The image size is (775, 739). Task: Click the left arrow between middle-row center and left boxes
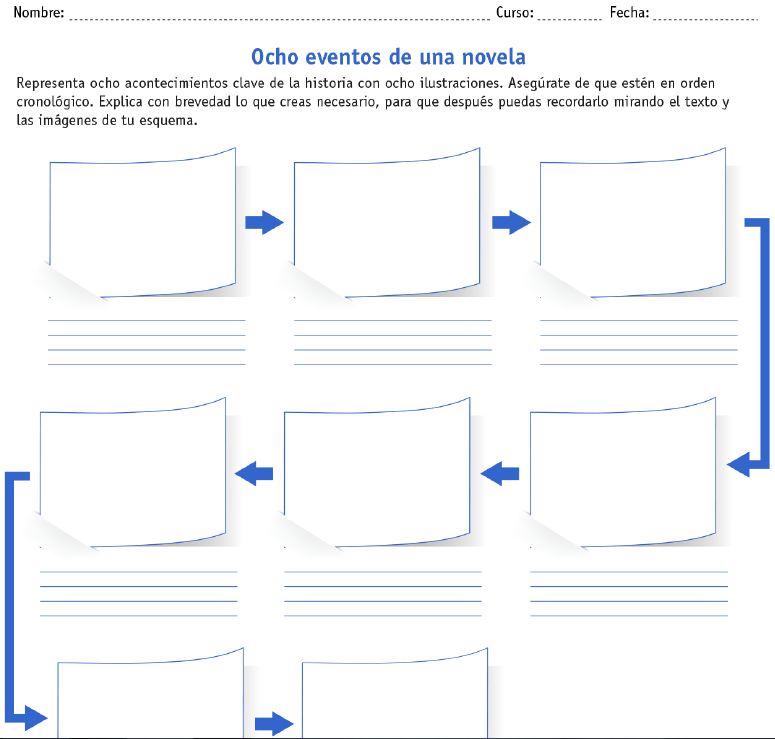point(254,473)
